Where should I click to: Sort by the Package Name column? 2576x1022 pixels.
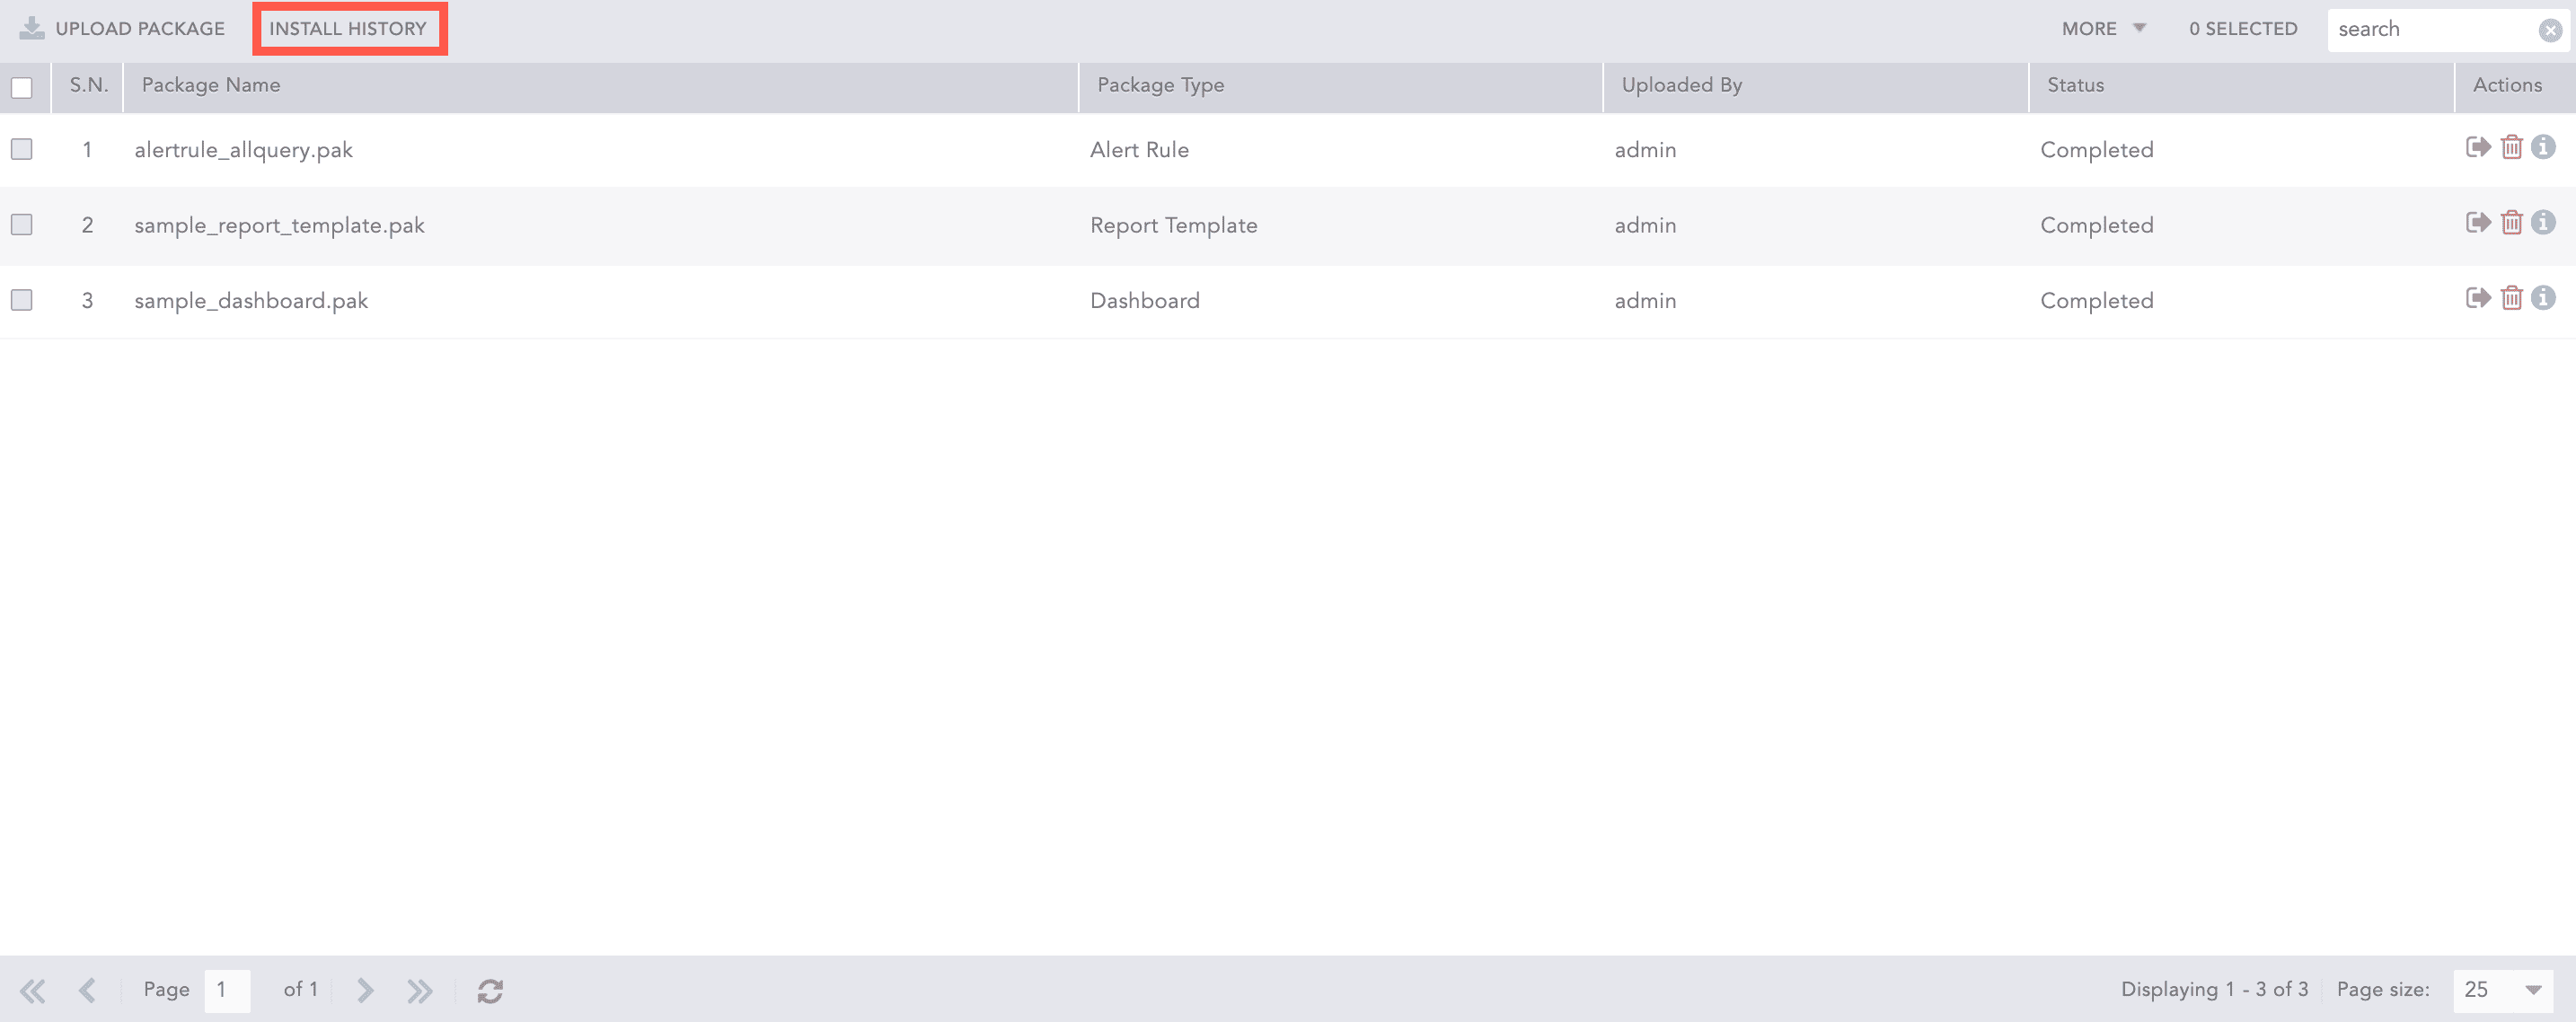[x=209, y=85]
